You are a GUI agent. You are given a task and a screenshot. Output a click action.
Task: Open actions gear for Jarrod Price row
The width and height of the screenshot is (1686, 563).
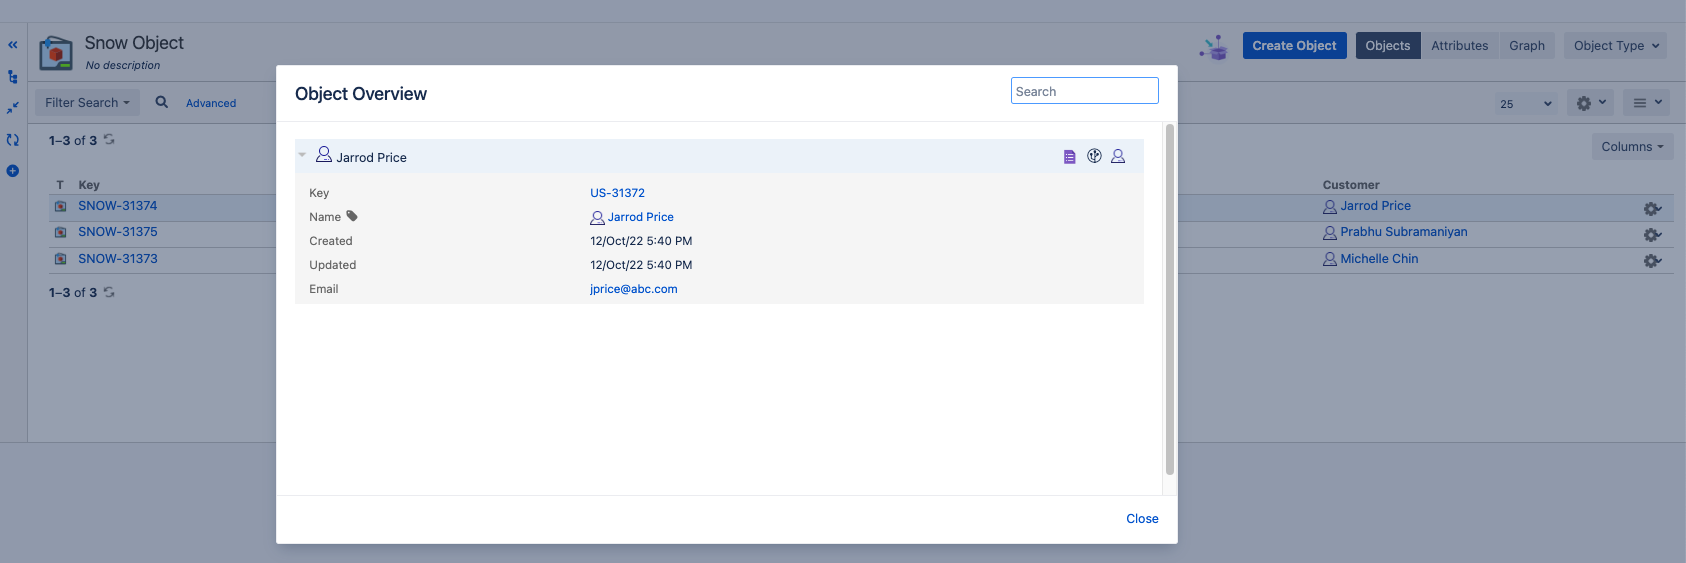(1652, 209)
